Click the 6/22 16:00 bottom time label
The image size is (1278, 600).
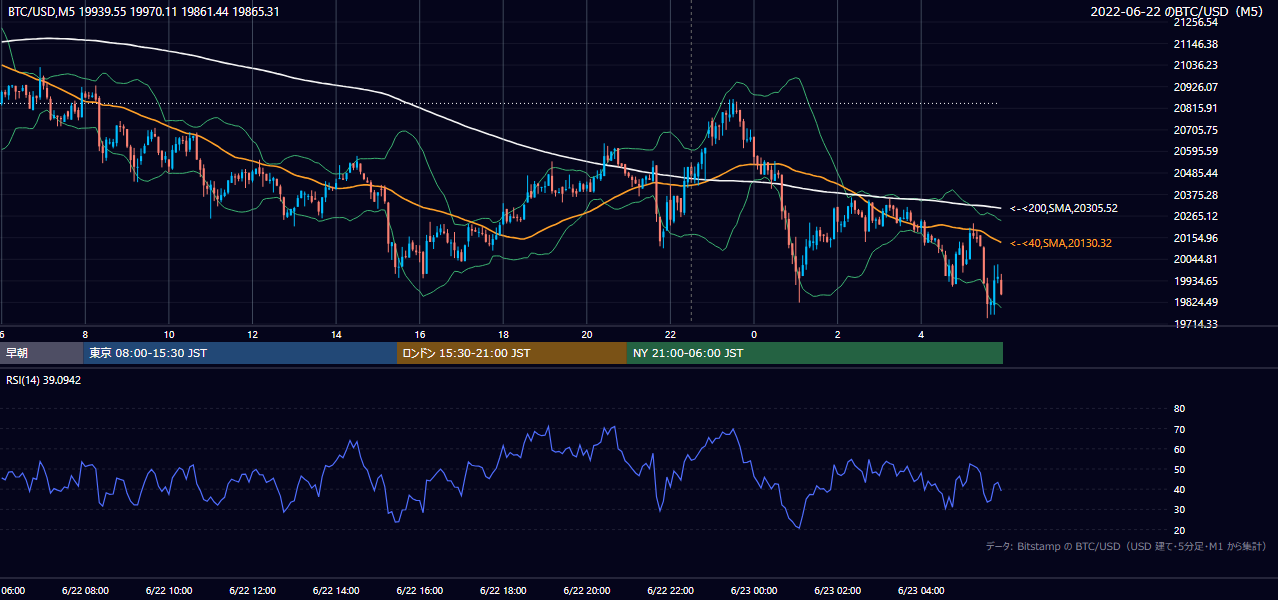coord(420,590)
